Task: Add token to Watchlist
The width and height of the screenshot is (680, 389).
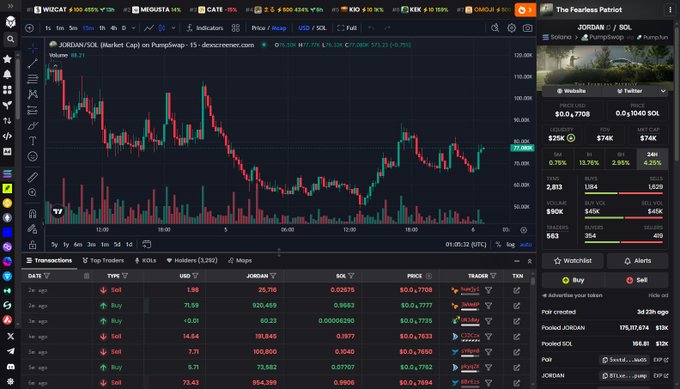Action: [x=572, y=261]
